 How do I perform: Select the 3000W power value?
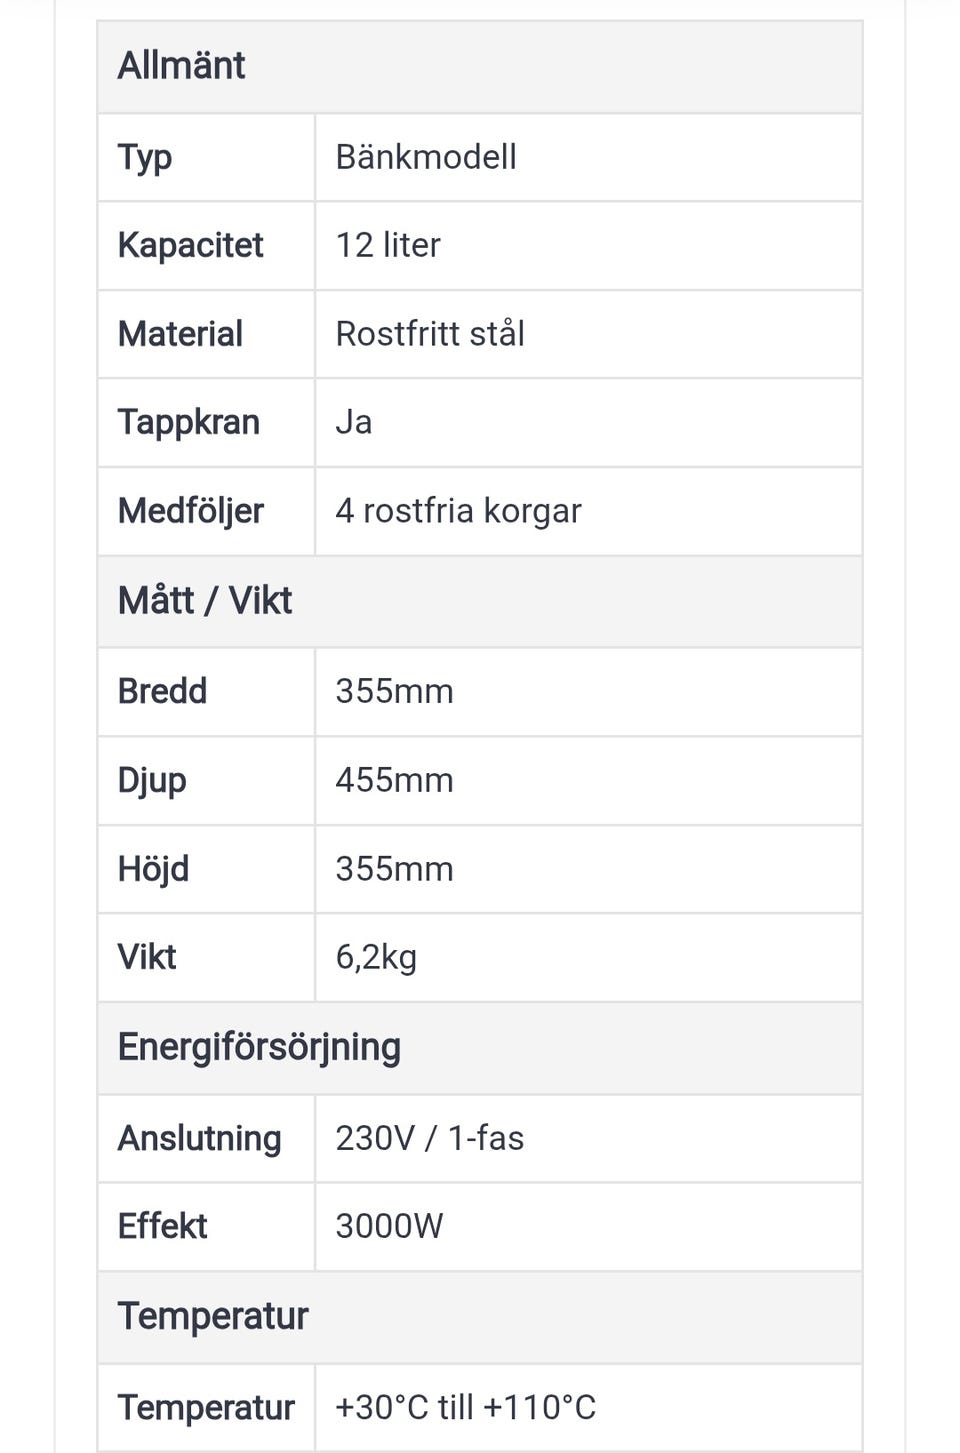coord(389,1226)
